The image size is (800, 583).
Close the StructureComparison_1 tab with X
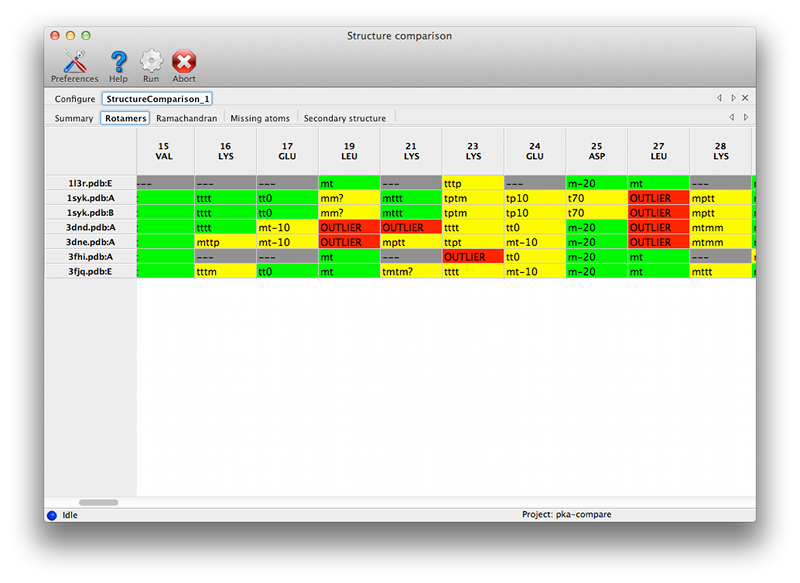(745, 98)
